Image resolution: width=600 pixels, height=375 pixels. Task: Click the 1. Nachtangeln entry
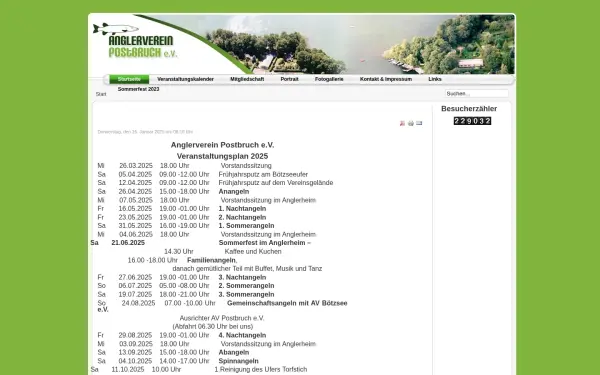point(242,209)
